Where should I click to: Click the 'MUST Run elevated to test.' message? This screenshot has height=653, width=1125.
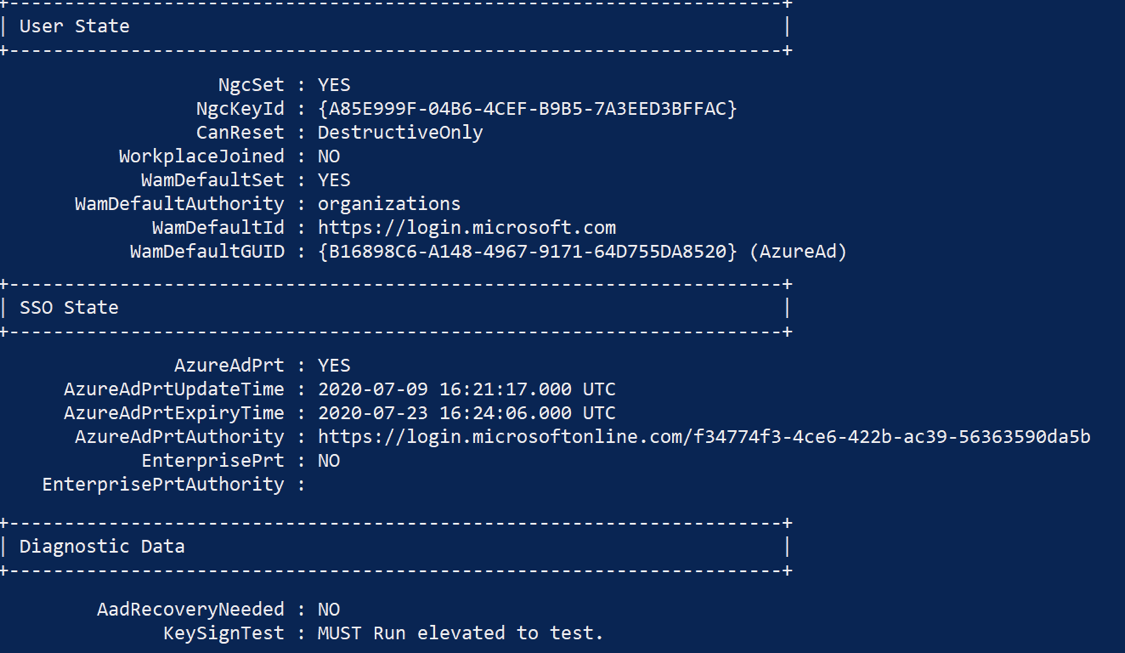click(460, 633)
